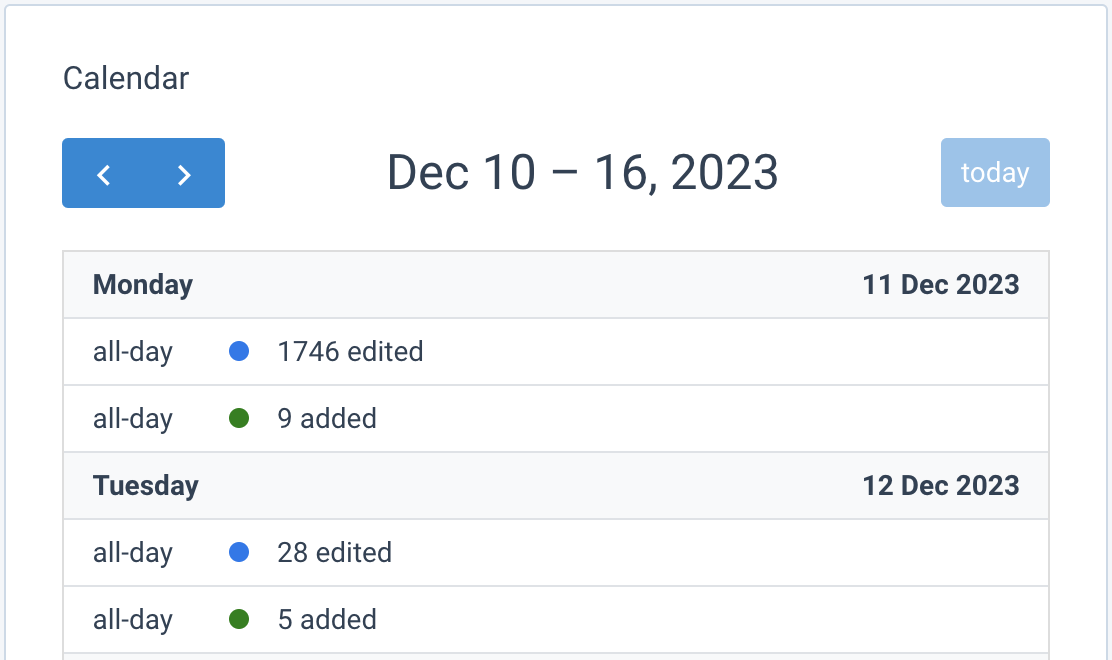Select the Tuesday day heading
Image resolution: width=1112 pixels, height=660 pixels.
click(x=146, y=486)
